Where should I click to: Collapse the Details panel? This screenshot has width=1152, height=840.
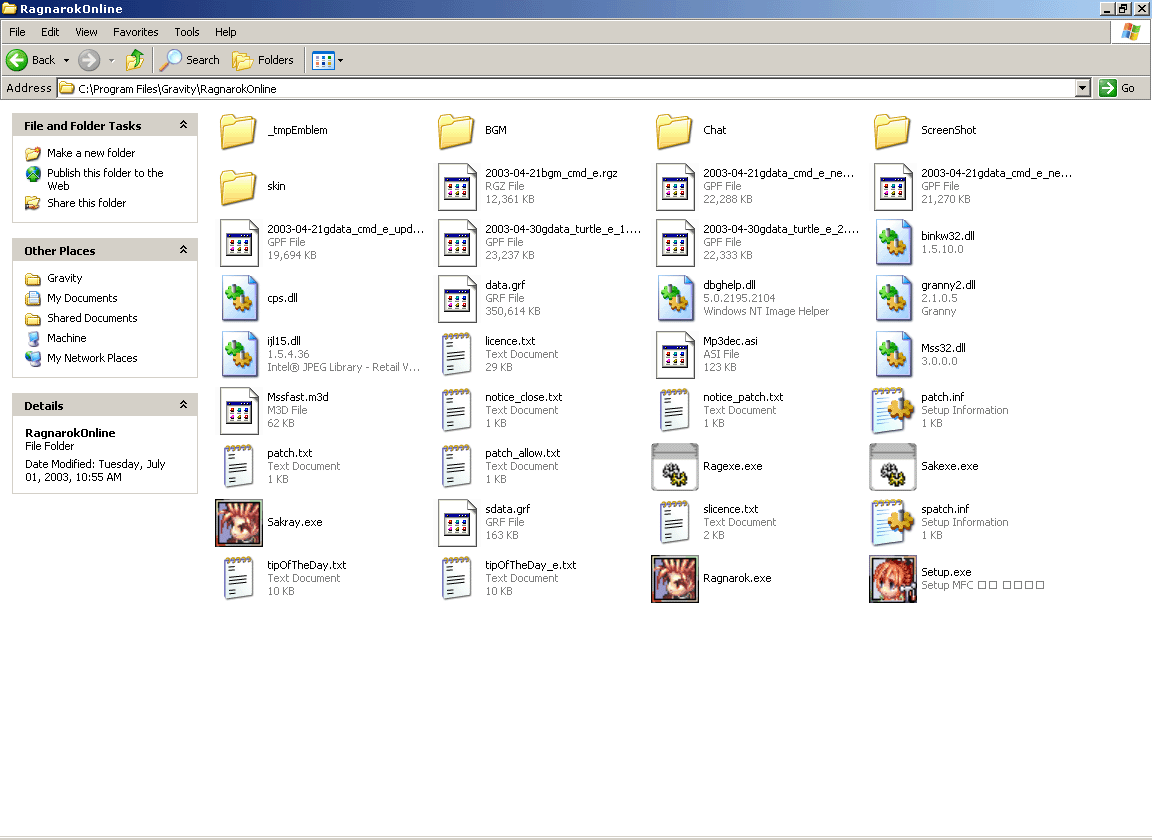pos(184,406)
